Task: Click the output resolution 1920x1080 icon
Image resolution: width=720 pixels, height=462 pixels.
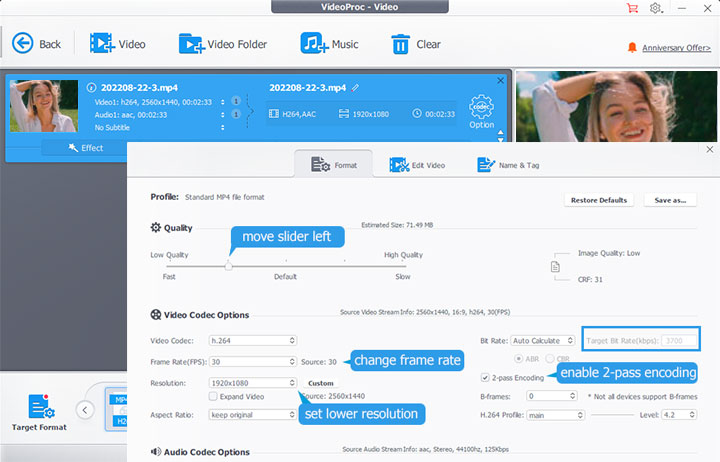Action: [x=343, y=113]
